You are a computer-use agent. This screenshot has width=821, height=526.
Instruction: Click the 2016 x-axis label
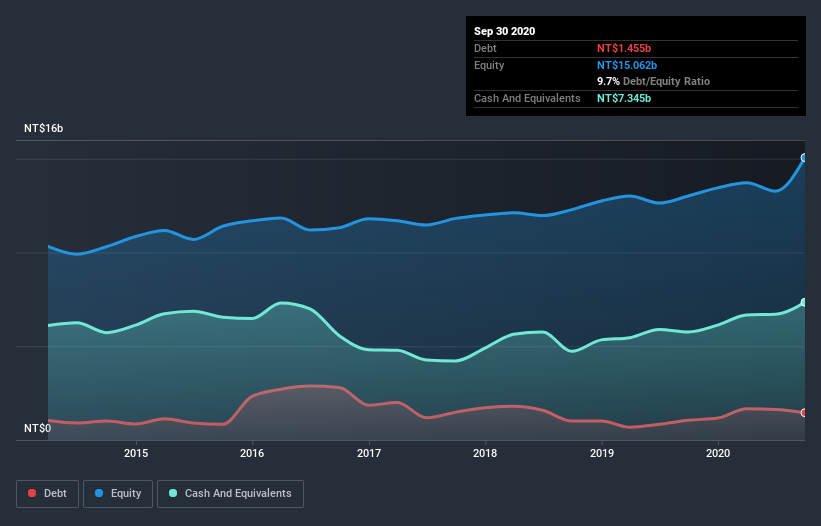(252, 453)
